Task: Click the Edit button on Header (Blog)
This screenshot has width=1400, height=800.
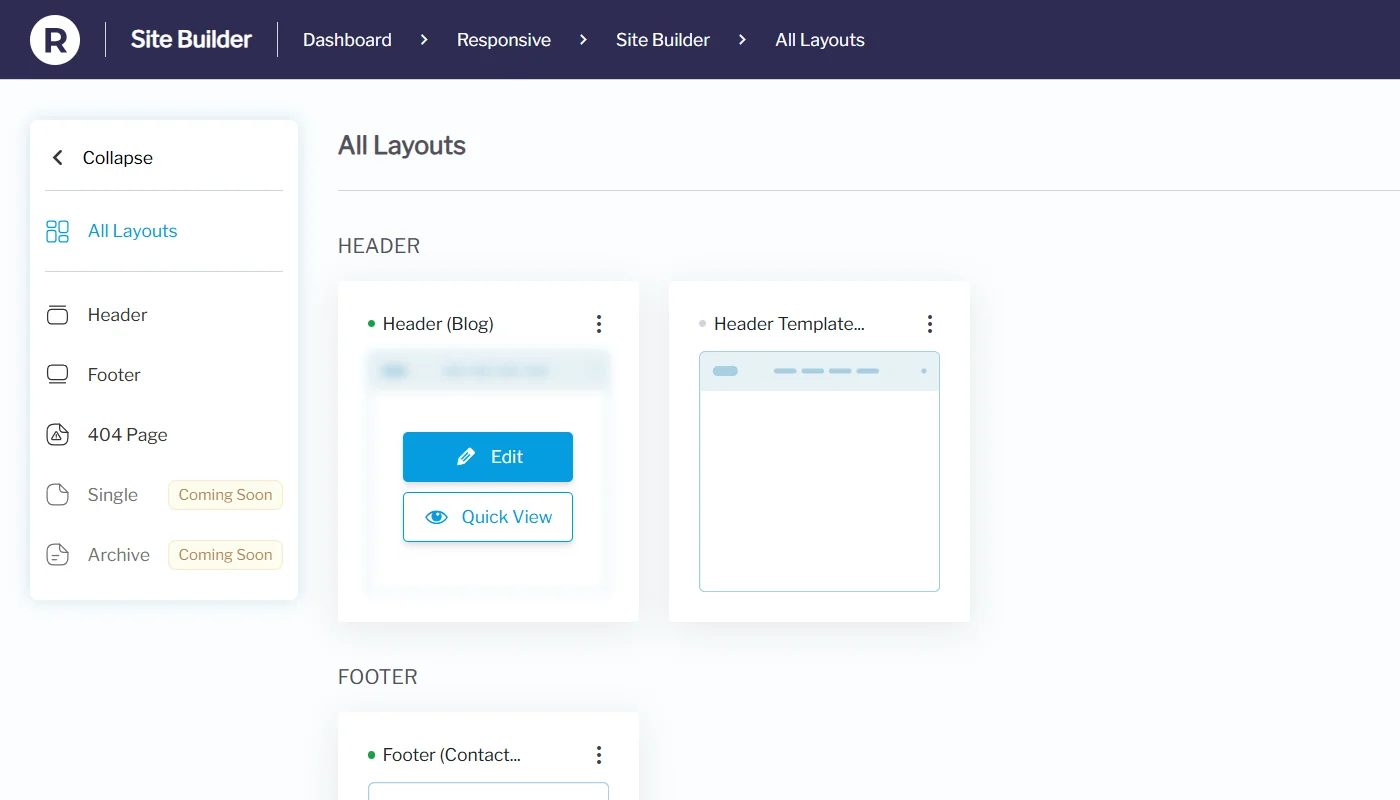Action: (x=488, y=457)
